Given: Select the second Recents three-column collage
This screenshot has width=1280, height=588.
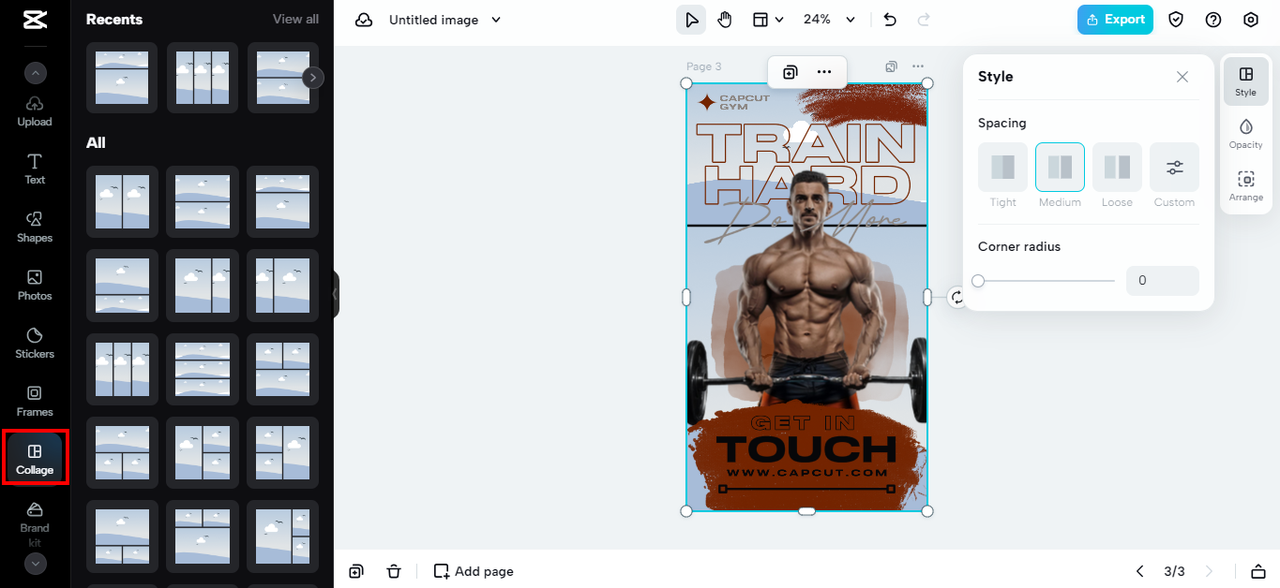Looking at the screenshot, I should 202,77.
